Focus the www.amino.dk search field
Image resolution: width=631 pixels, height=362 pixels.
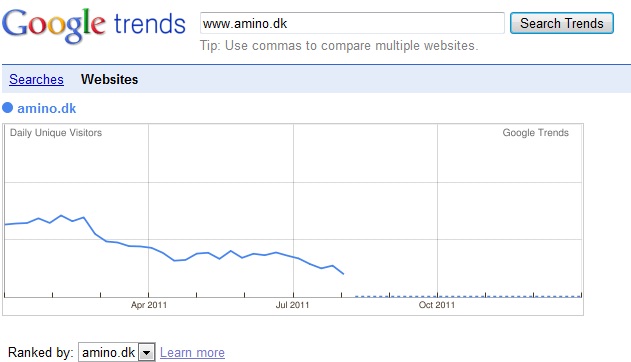(x=352, y=23)
